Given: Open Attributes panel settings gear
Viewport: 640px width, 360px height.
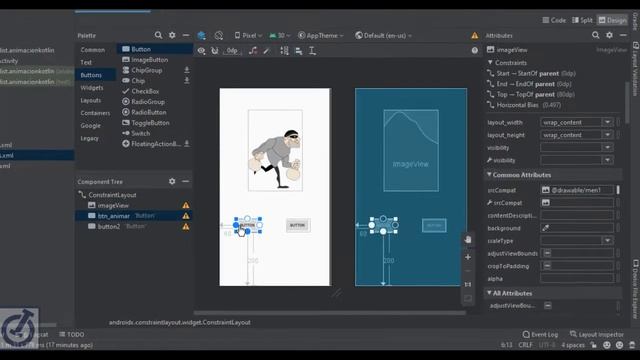Looking at the screenshot, I should [x=609, y=36].
